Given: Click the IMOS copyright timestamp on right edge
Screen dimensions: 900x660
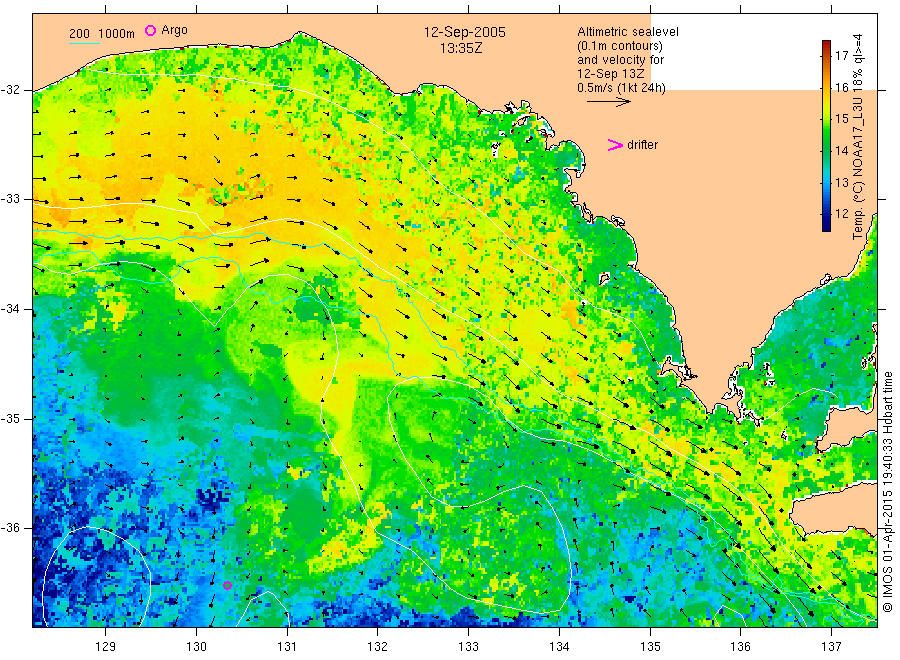Looking at the screenshot, I should pyautogui.click(x=888, y=491).
